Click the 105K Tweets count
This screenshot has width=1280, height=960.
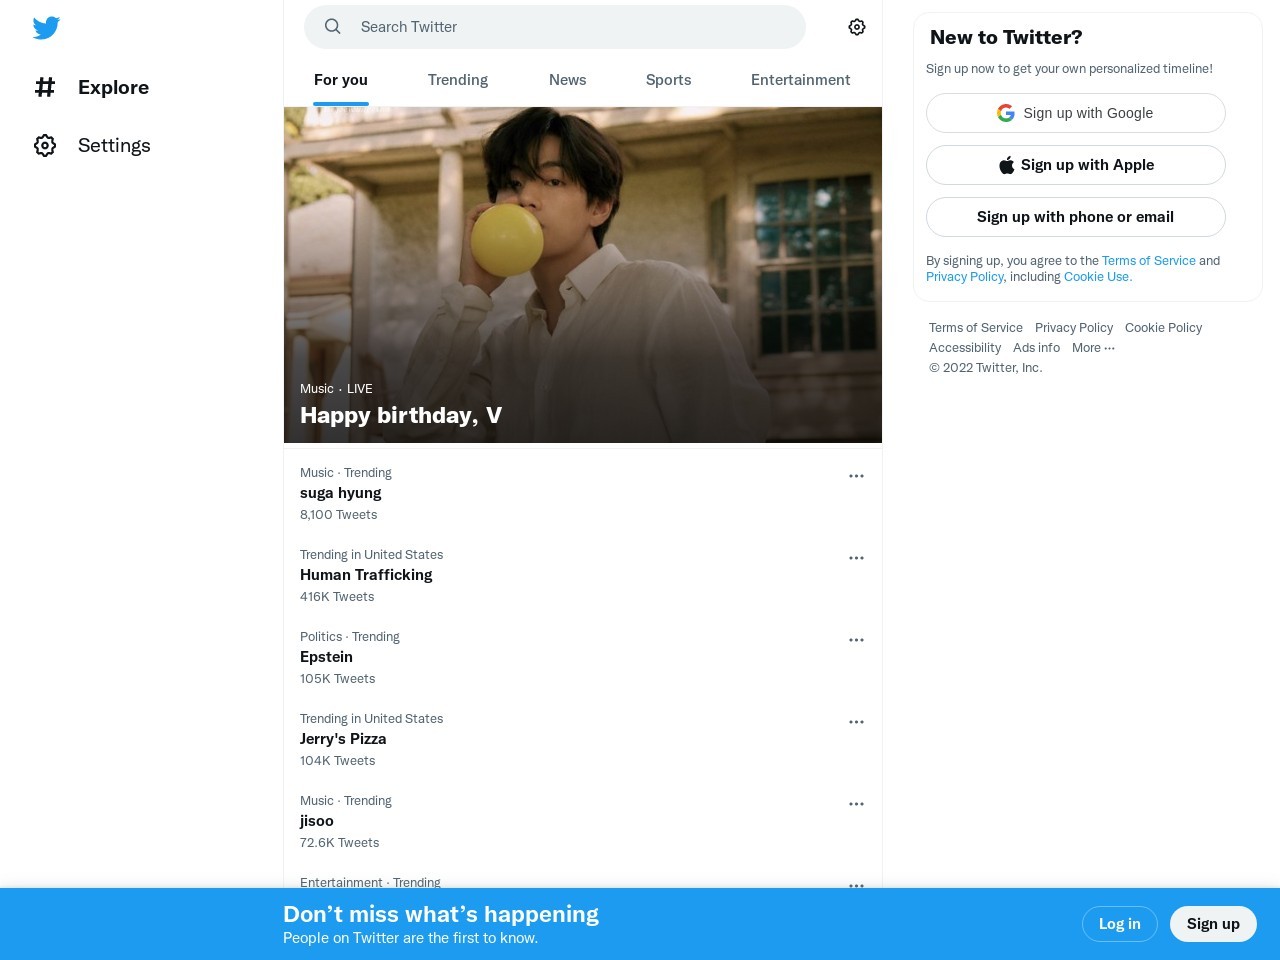point(338,679)
